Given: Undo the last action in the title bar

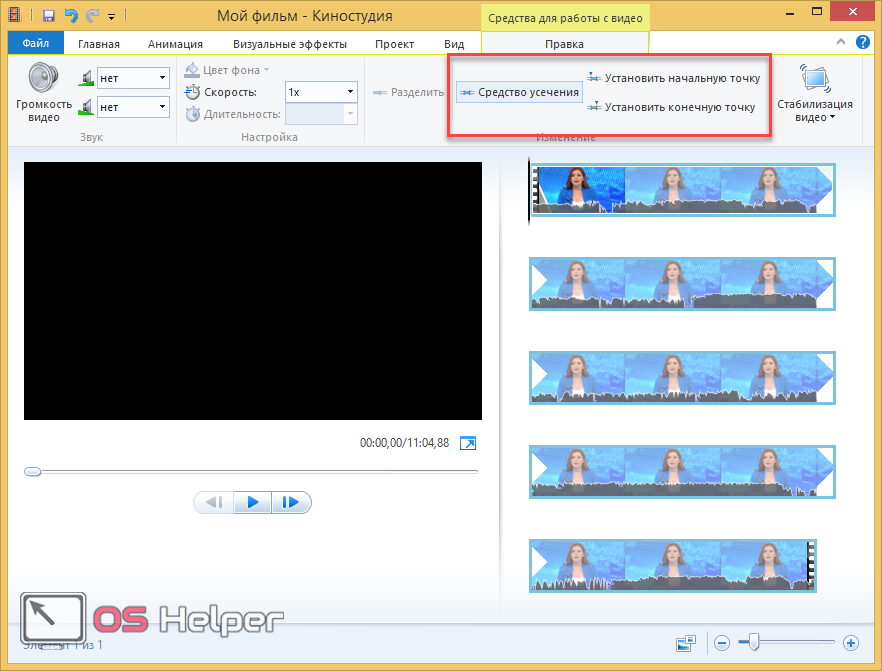Looking at the screenshot, I should click(70, 16).
